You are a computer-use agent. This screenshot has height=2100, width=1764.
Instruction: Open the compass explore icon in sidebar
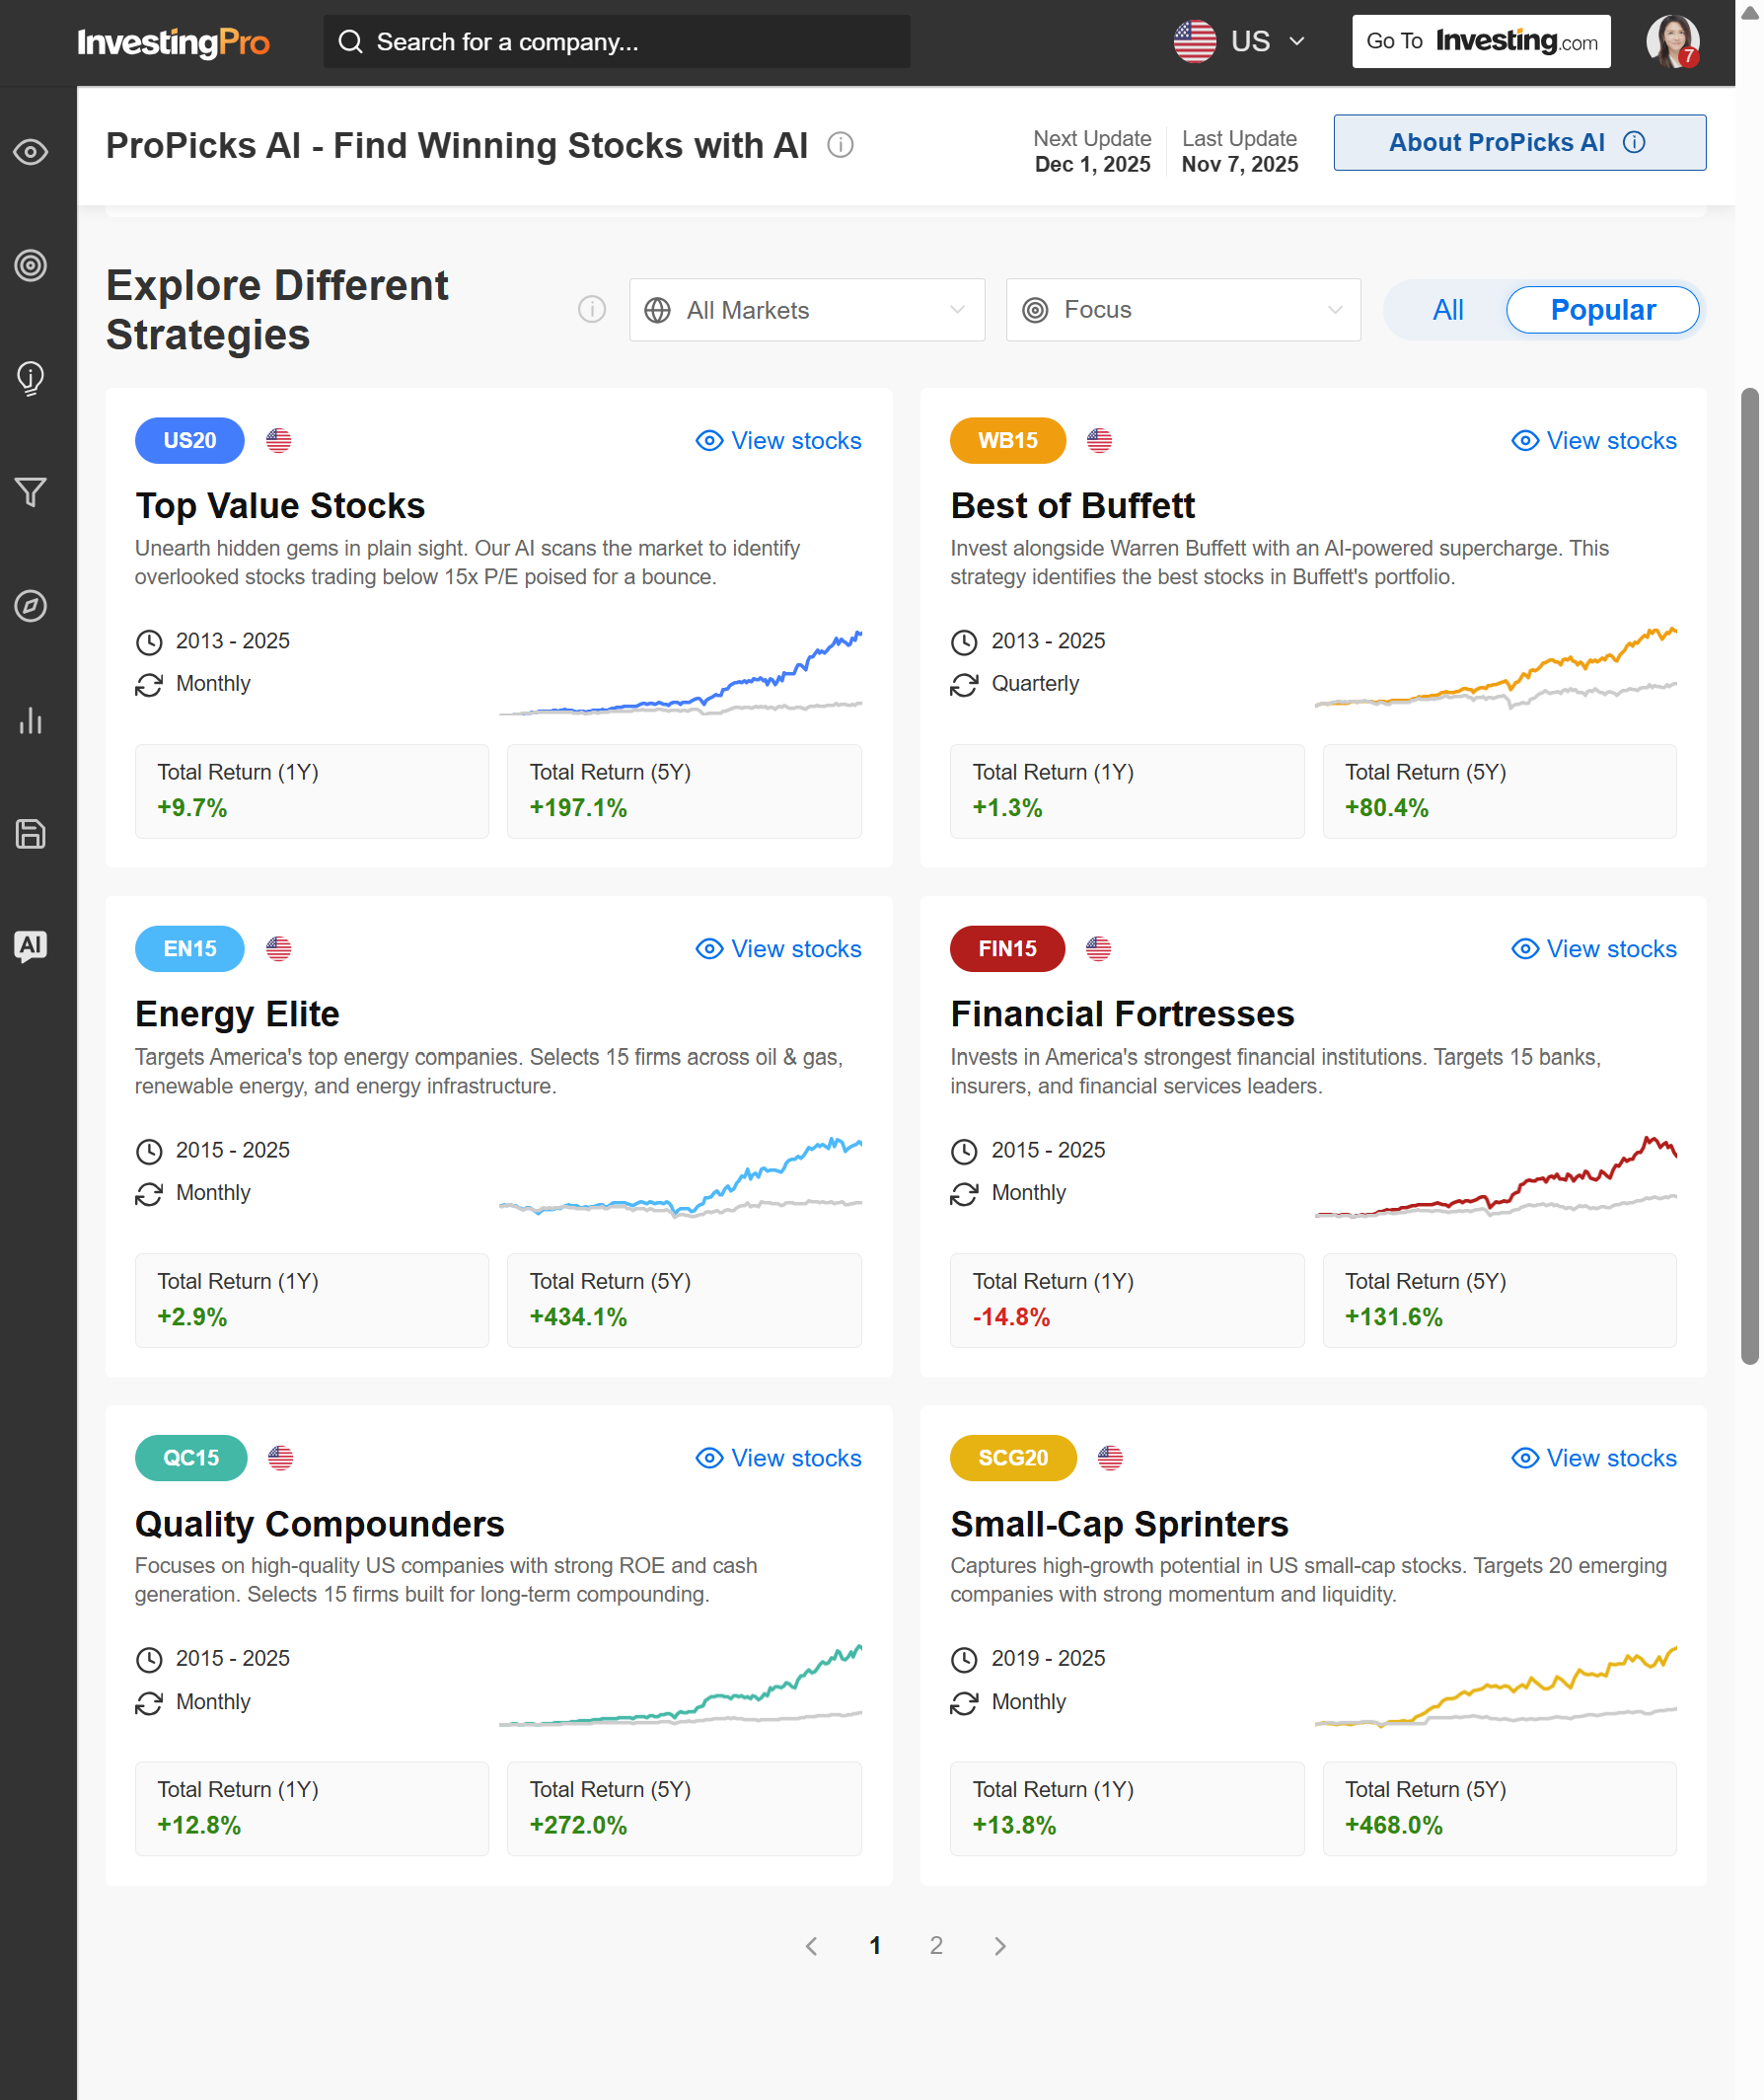point(31,606)
